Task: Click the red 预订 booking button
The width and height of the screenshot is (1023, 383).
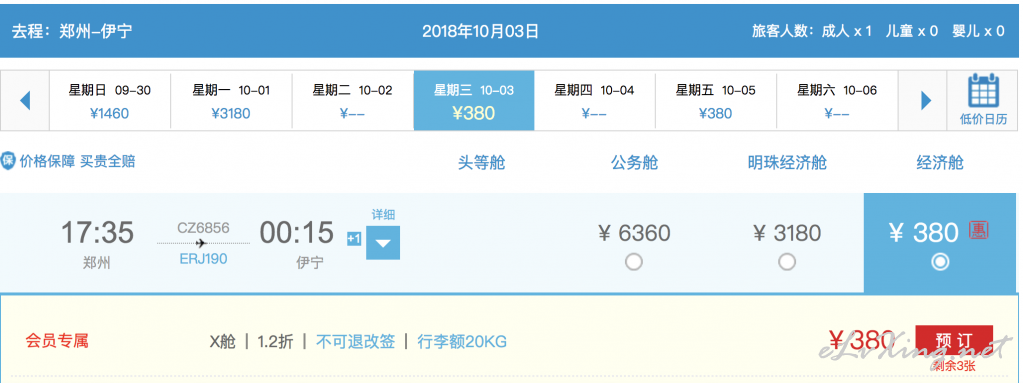Action: [x=954, y=341]
